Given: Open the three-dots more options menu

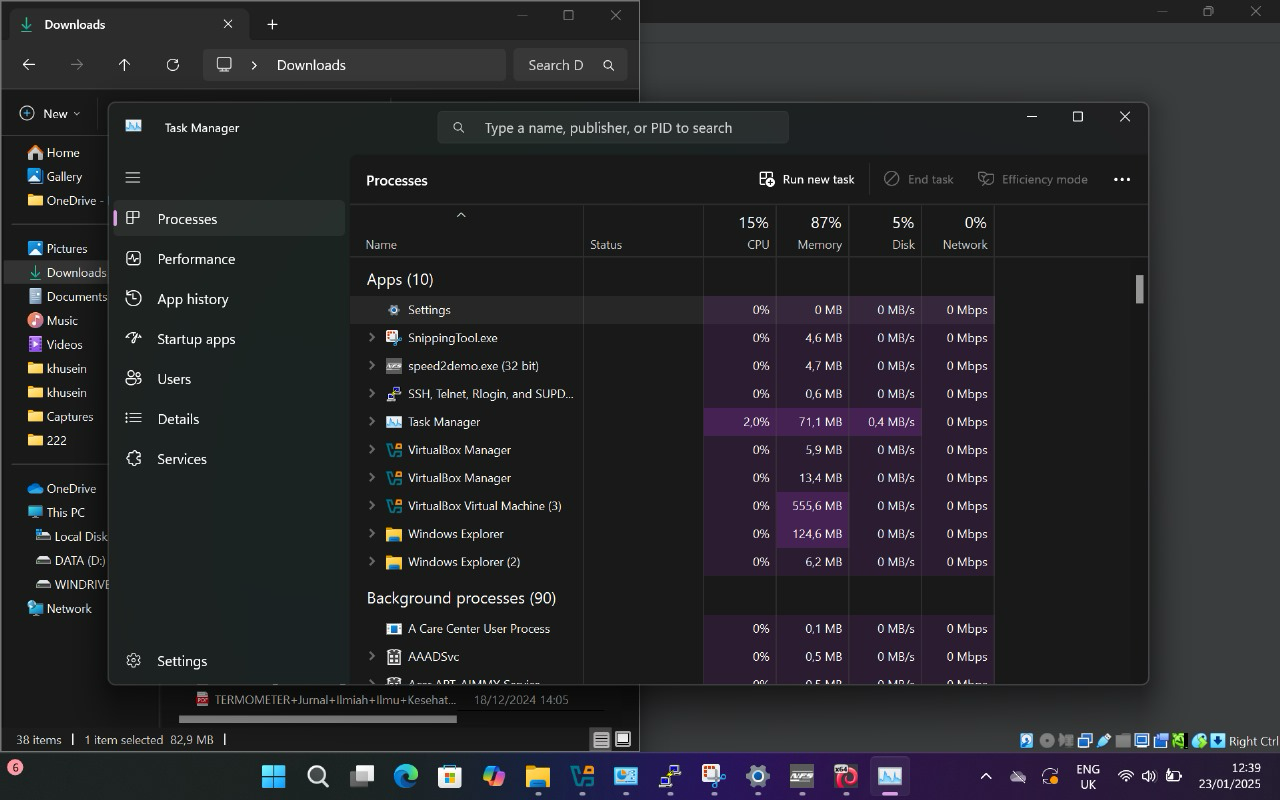Looking at the screenshot, I should click(1121, 179).
